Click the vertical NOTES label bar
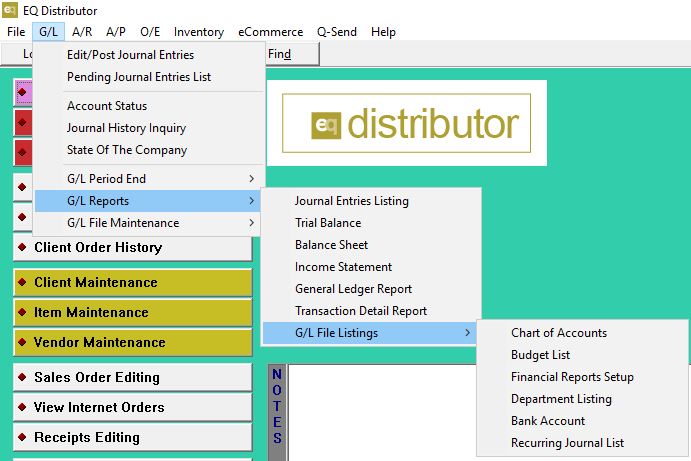This screenshot has height=461, width=691. click(x=277, y=413)
